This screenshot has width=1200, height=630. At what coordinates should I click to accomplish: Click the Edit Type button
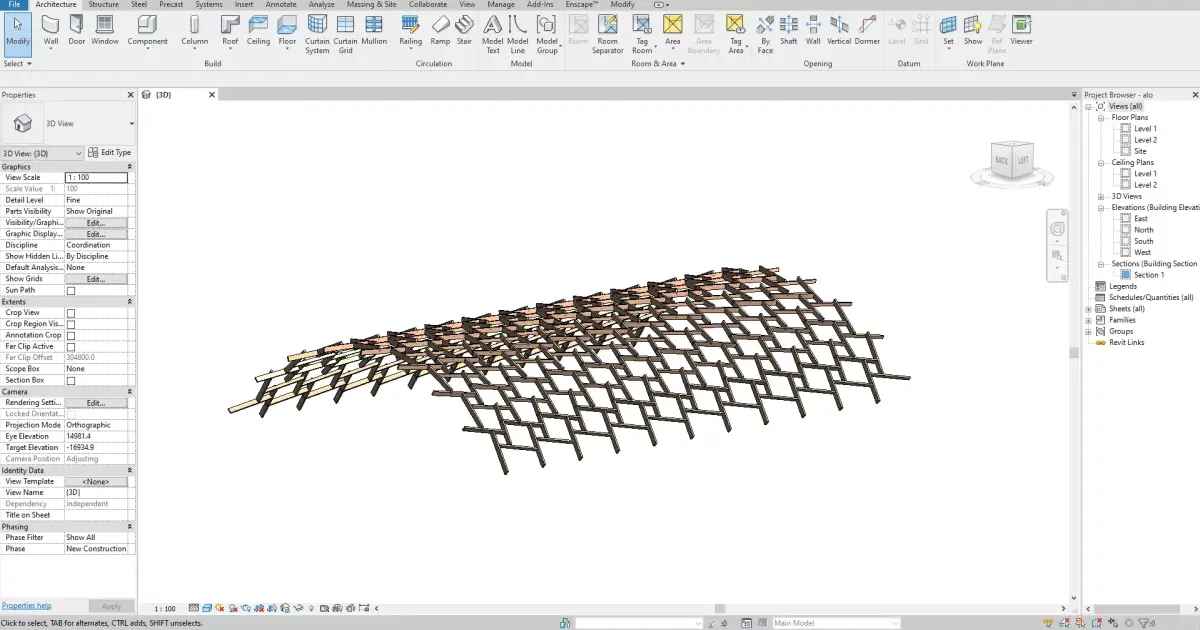(110, 152)
